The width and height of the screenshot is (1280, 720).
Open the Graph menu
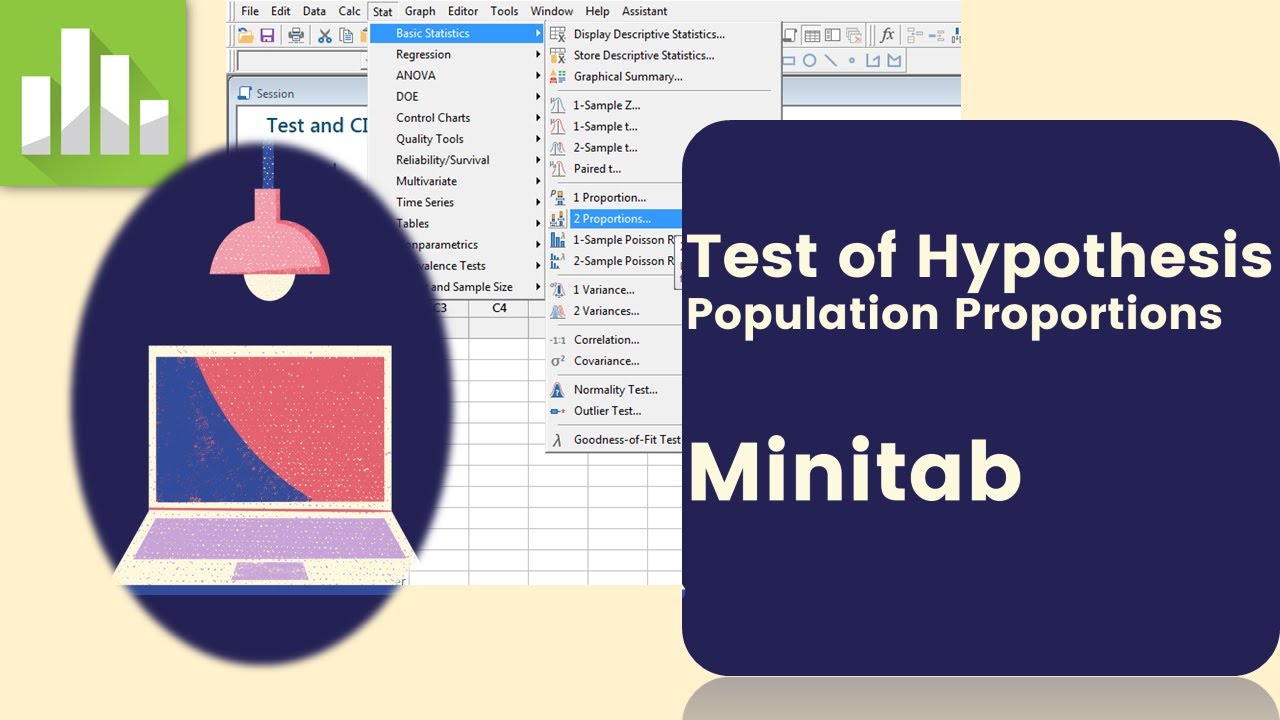click(420, 11)
